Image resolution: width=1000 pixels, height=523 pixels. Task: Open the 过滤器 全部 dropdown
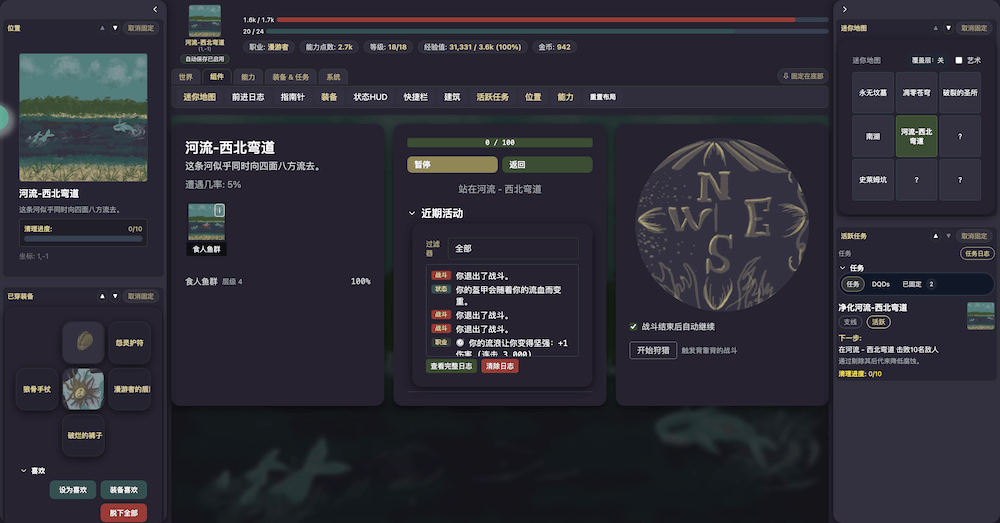pos(513,248)
